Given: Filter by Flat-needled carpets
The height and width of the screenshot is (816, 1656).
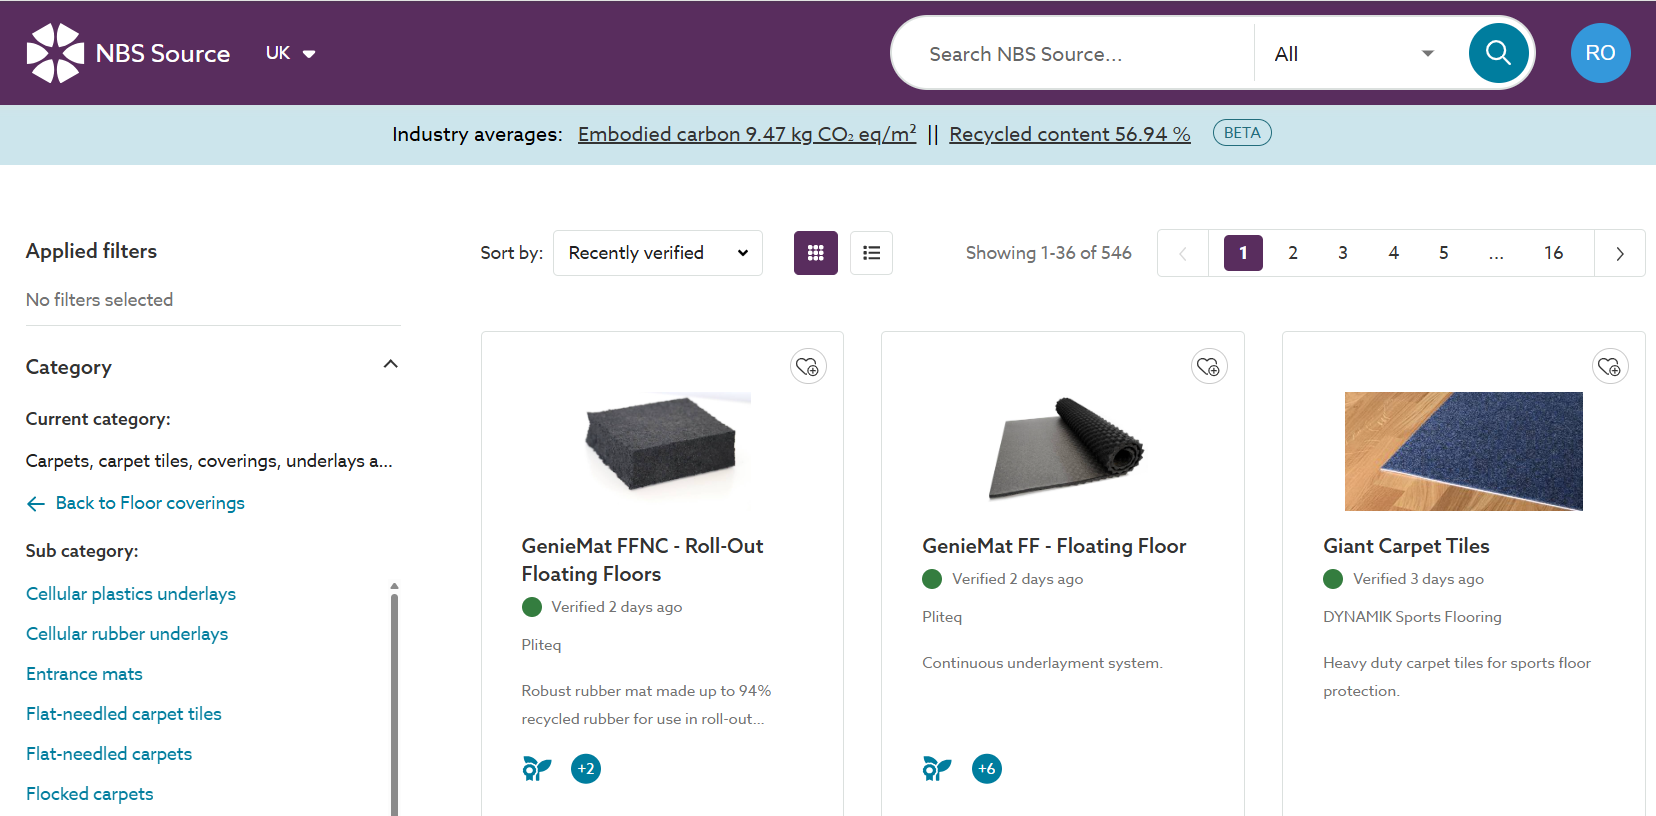Looking at the screenshot, I should click(x=109, y=754).
